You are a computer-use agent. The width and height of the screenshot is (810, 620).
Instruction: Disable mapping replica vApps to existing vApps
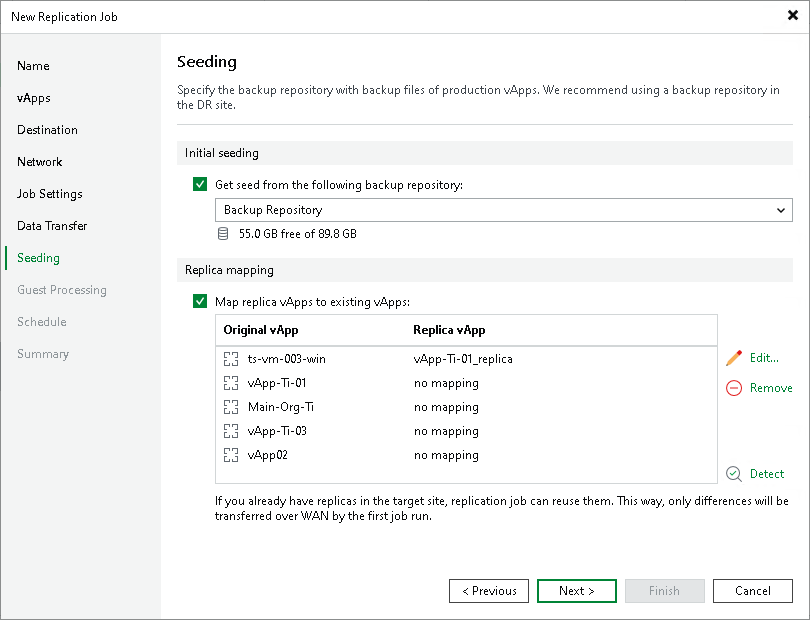tap(199, 301)
